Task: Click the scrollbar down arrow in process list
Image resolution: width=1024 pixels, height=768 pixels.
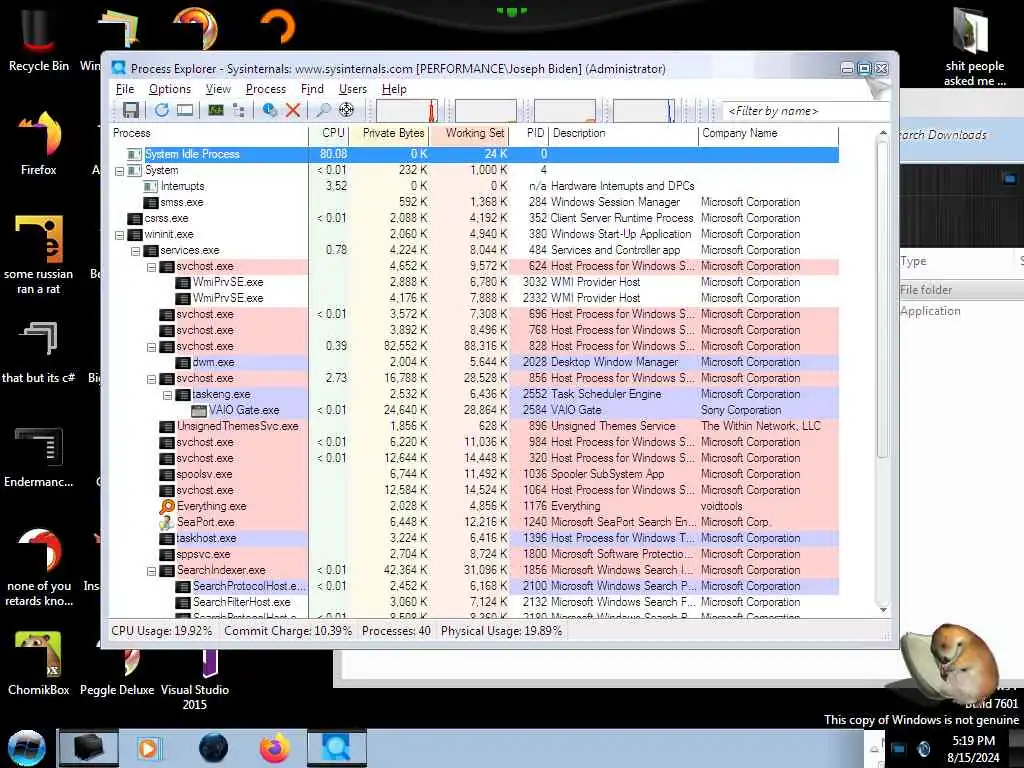Action: click(x=883, y=609)
